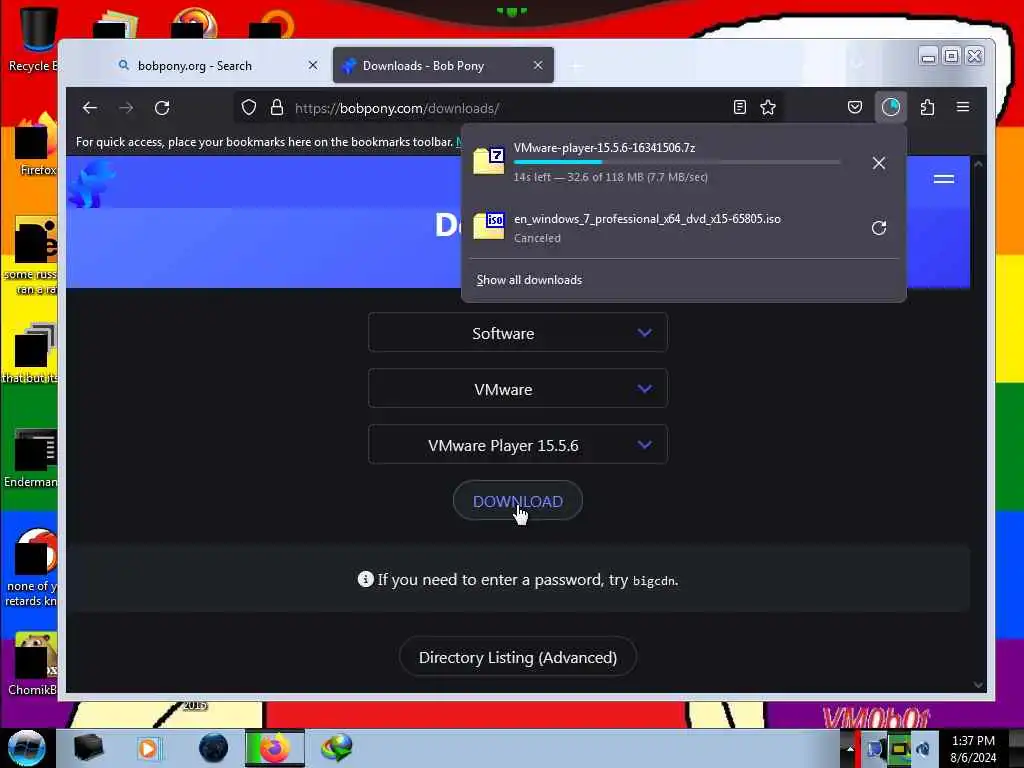Viewport: 1024px width, 768px height.
Task: Launch Firefox from the taskbar
Action: pos(275,748)
